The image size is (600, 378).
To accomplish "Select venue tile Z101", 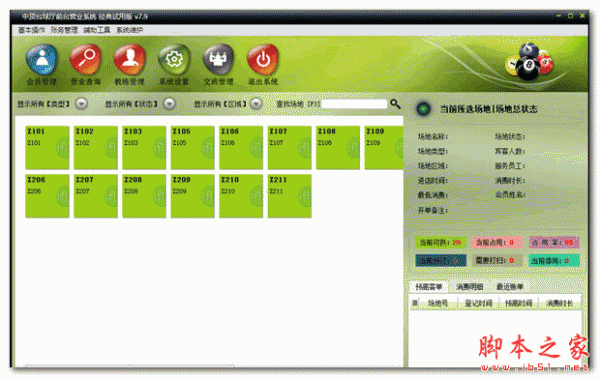I will [x=47, y=148].
